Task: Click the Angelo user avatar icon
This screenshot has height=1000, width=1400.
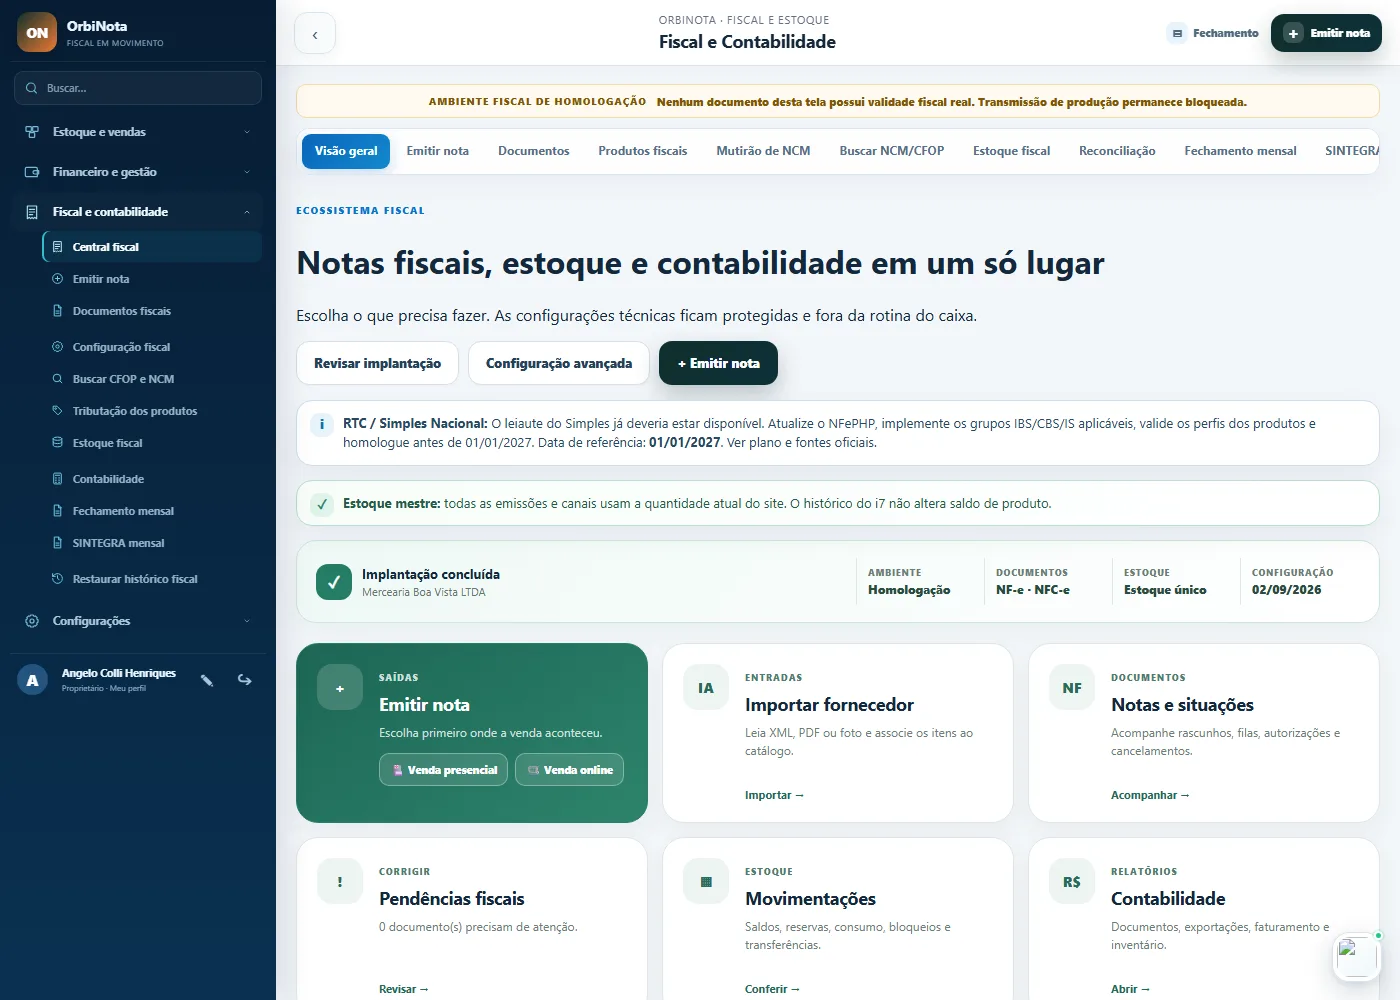Action: coord(32,680)
